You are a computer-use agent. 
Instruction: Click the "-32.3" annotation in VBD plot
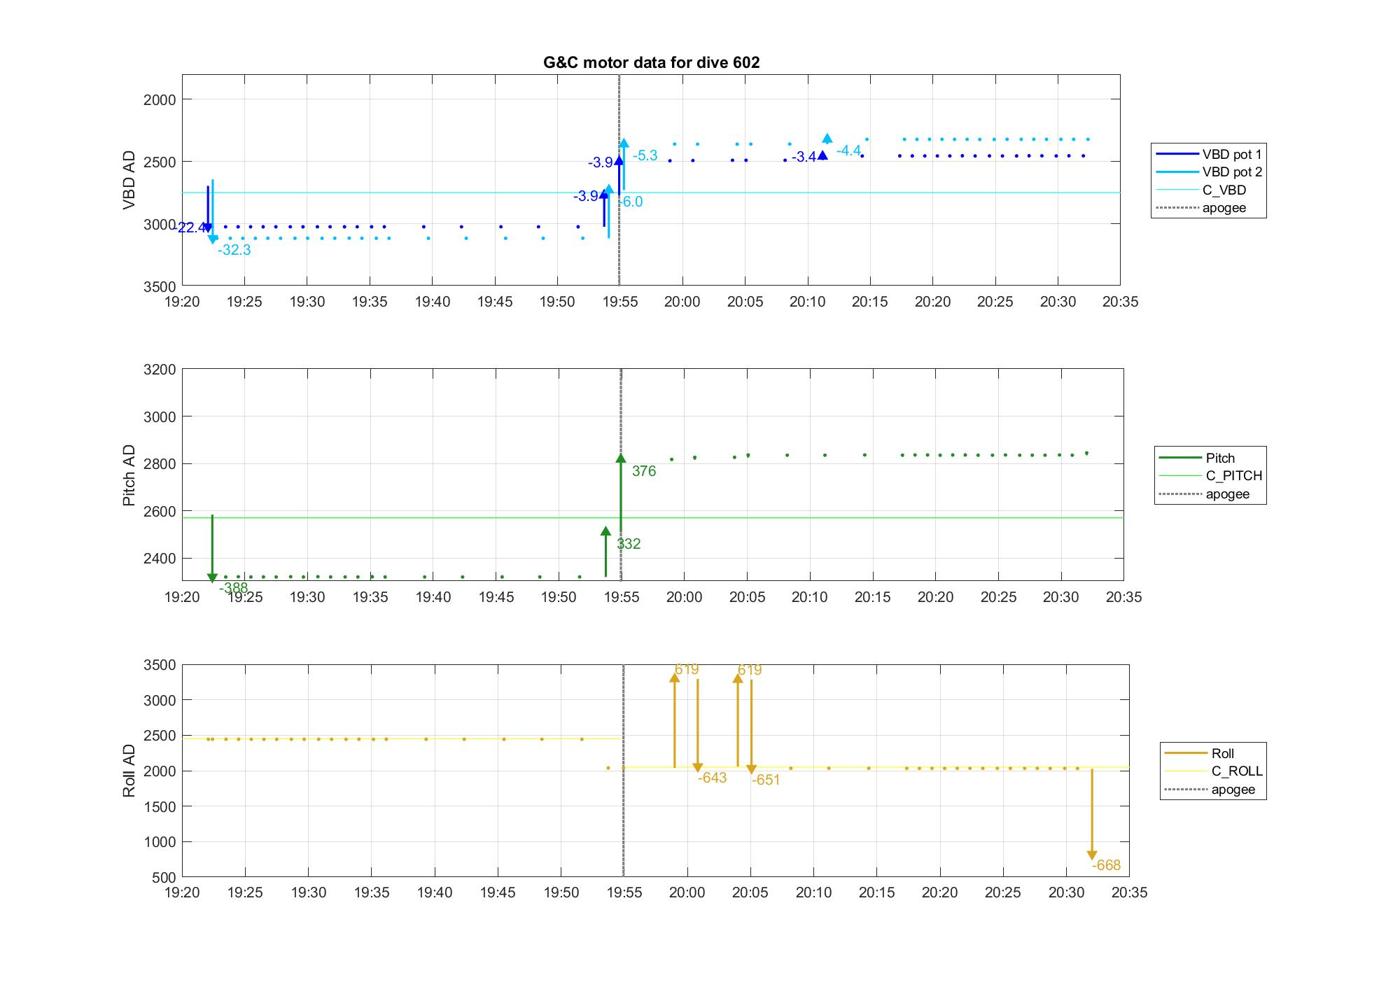[234, 250]
